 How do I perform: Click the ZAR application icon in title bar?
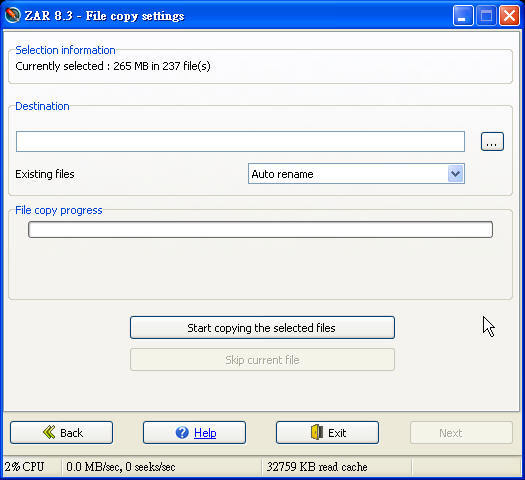click(13, 15)
